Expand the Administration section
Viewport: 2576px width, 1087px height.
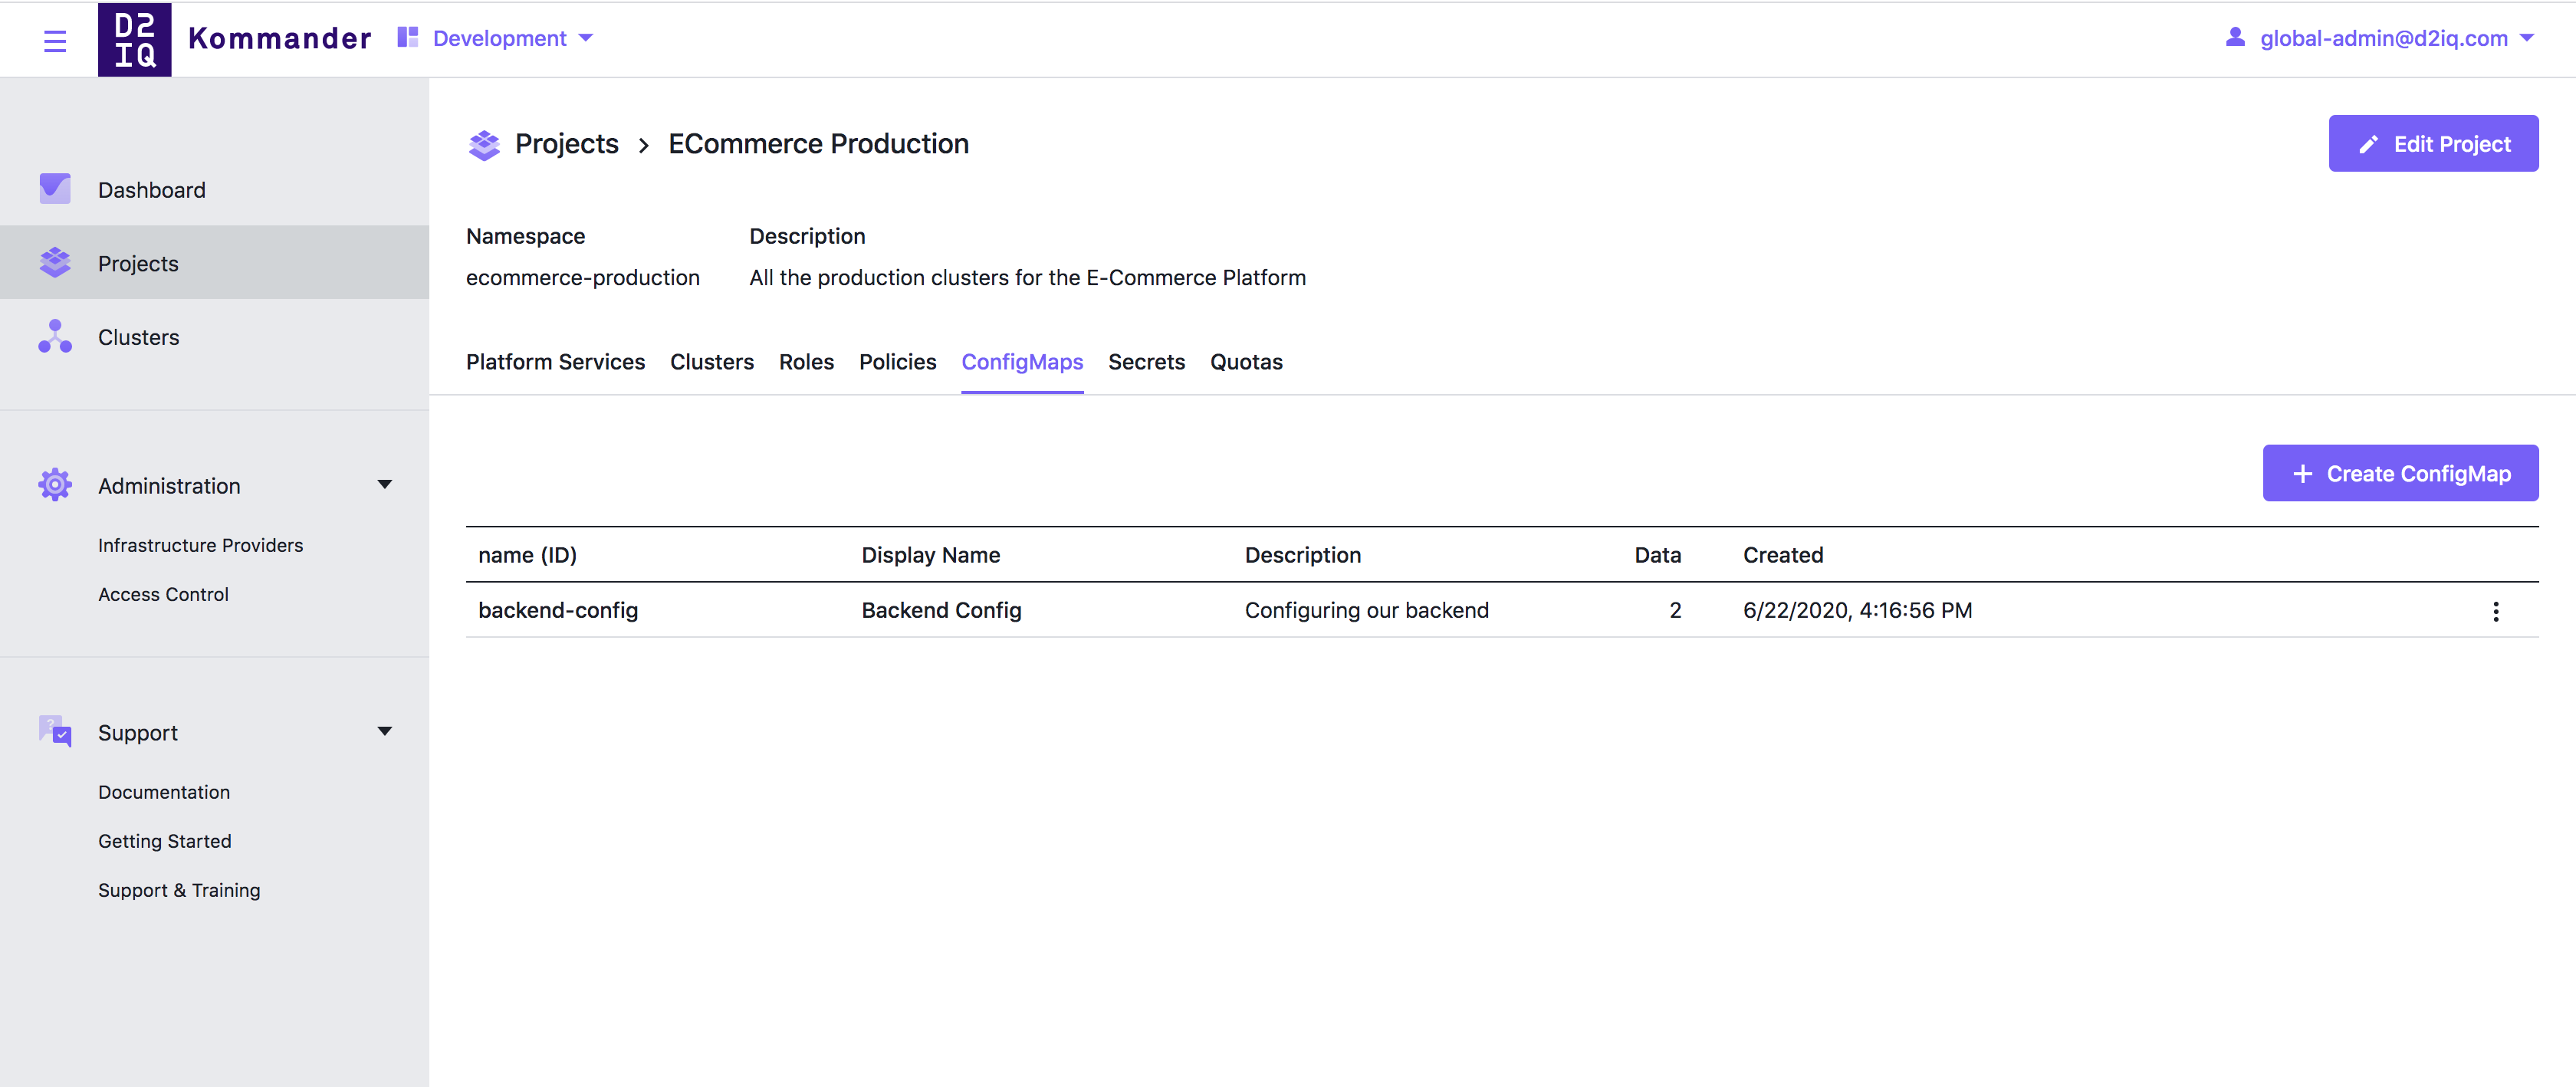pos(381,486)
